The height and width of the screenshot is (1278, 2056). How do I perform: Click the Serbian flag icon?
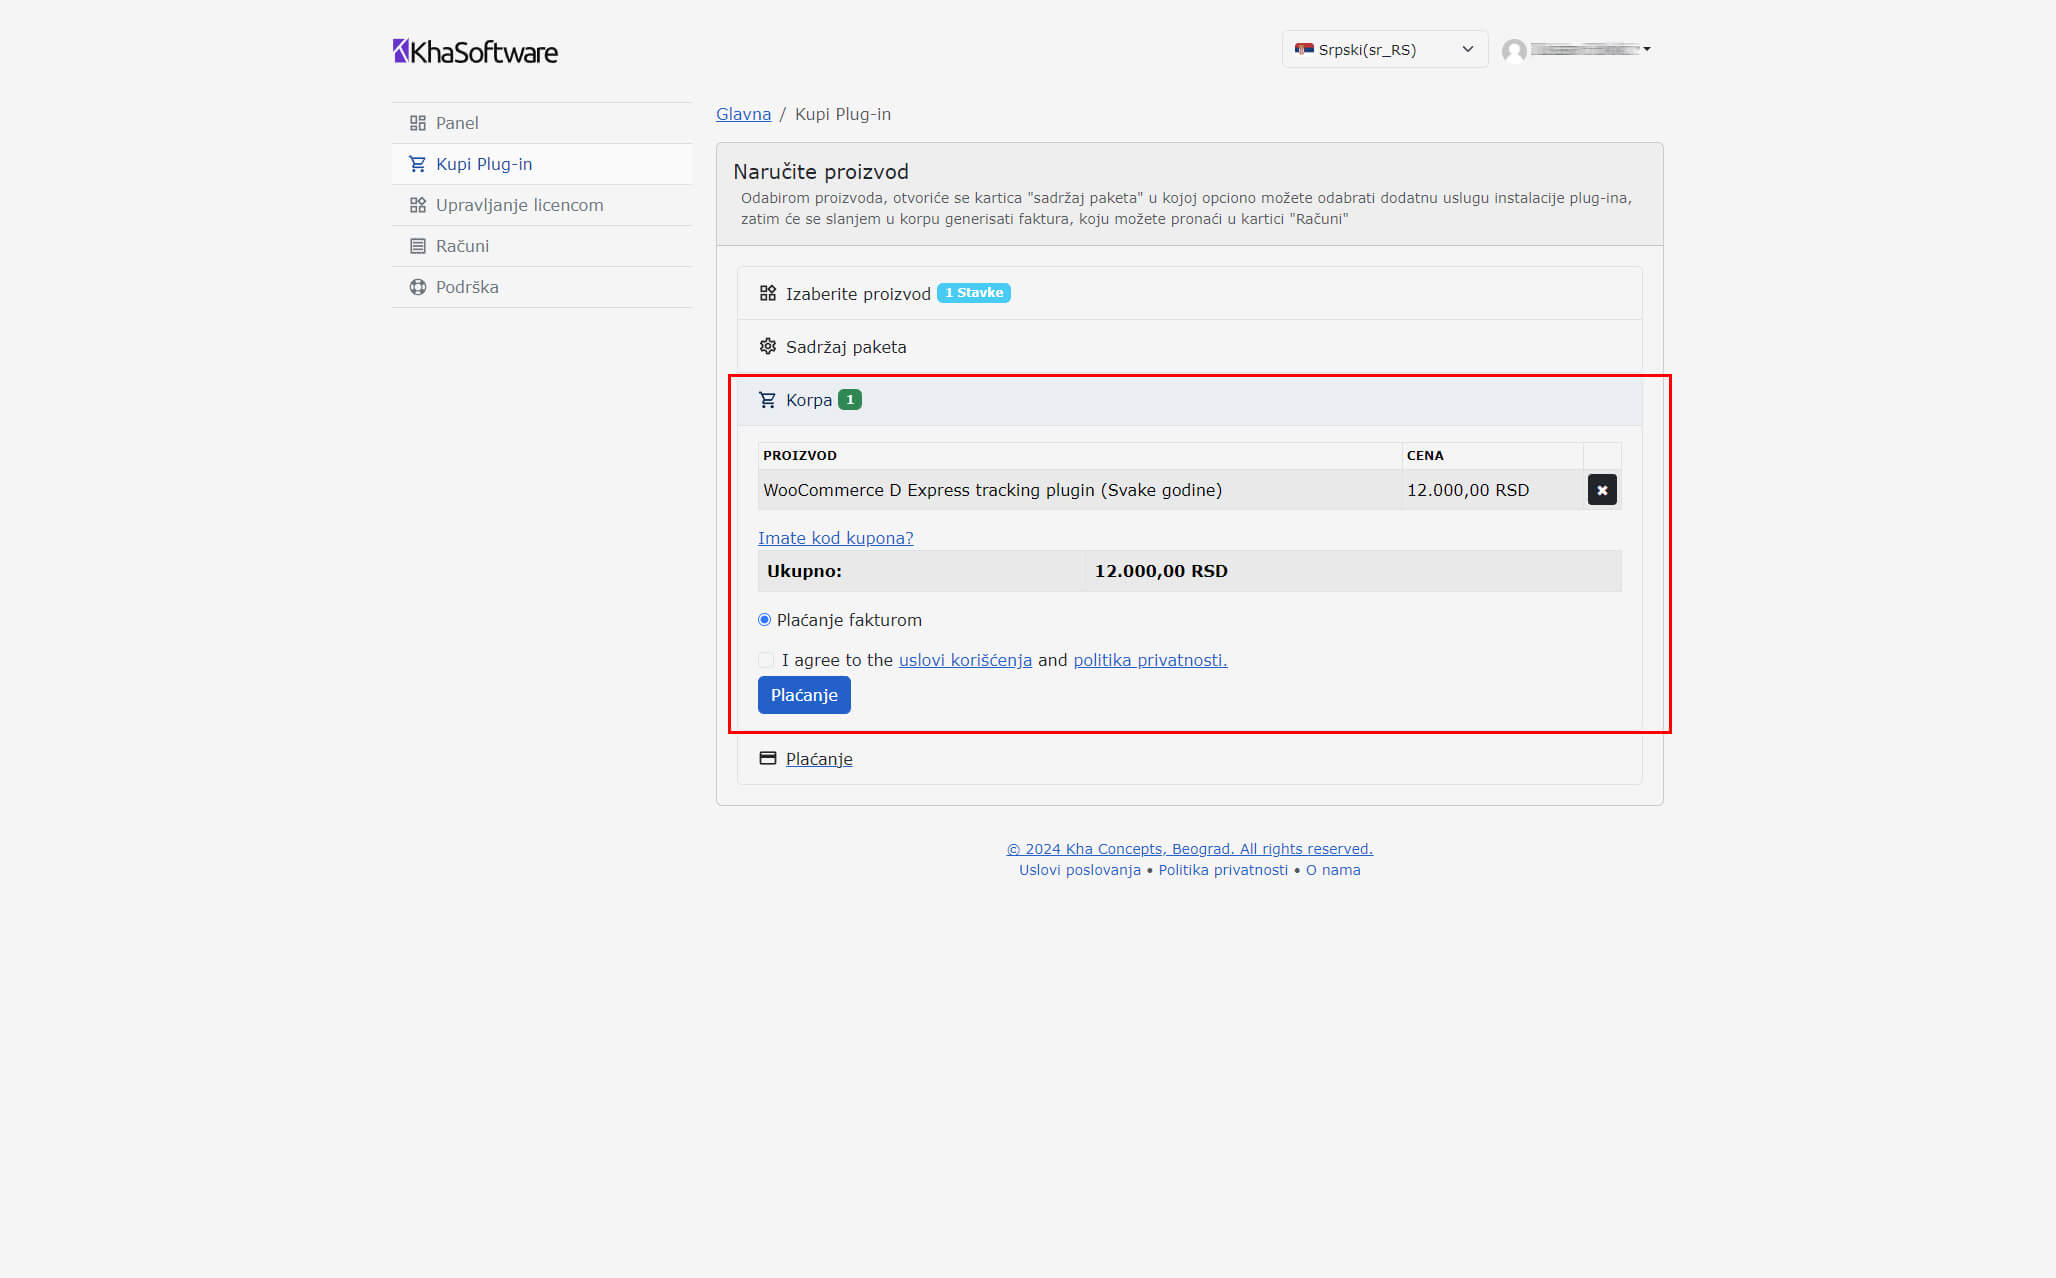click(x=1304, y=49)
